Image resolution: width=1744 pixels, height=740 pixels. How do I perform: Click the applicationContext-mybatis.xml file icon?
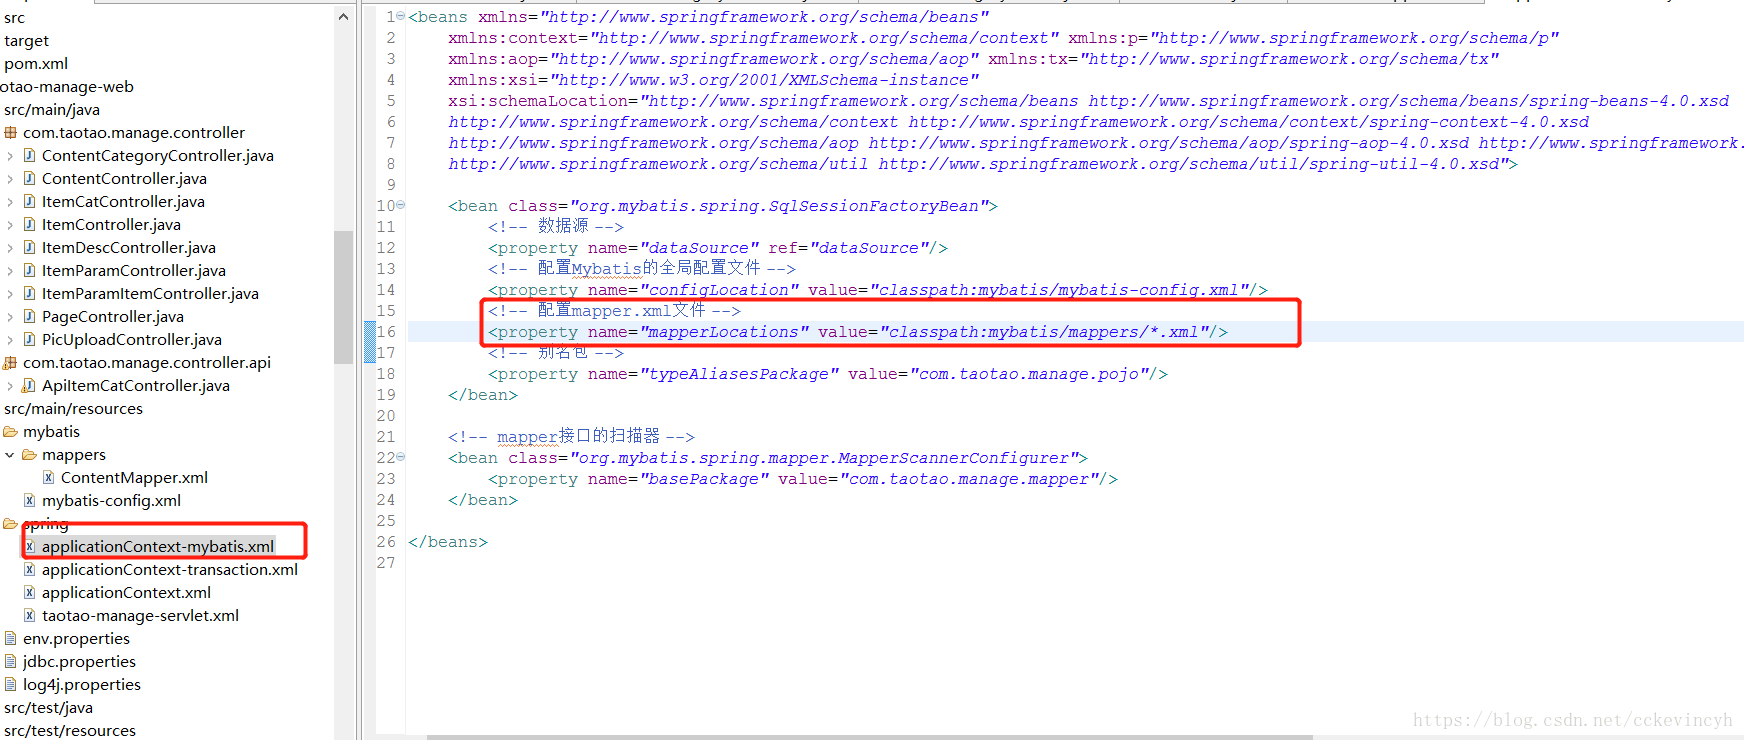[30, 546]
